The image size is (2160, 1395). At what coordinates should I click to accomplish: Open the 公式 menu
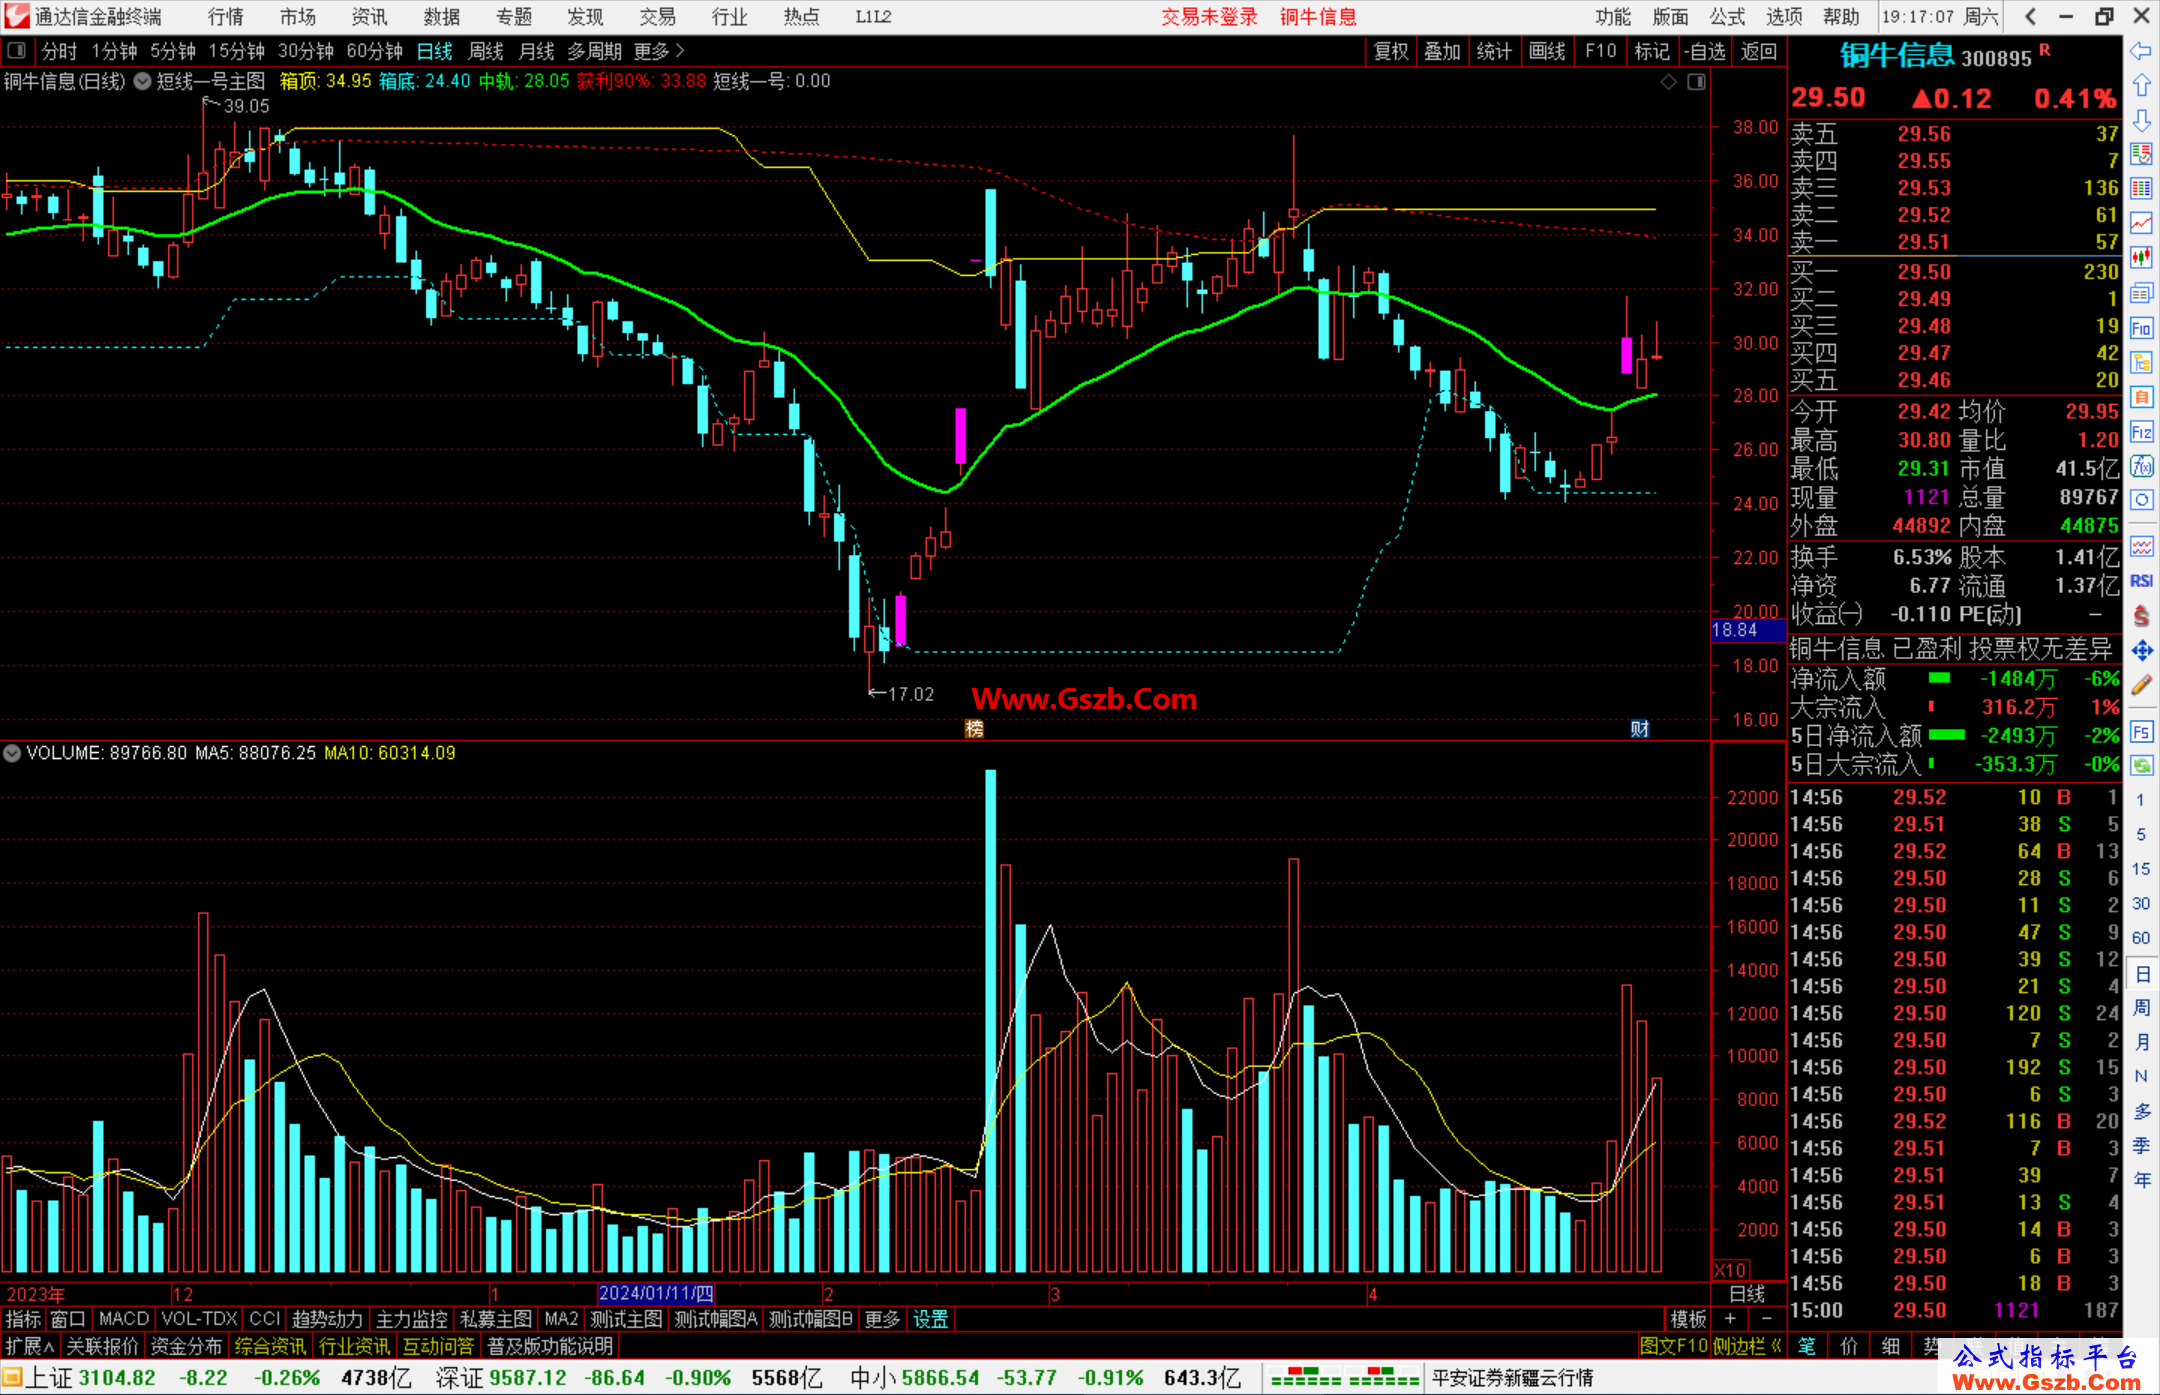pyautogui.click(x=1727, y=16)
